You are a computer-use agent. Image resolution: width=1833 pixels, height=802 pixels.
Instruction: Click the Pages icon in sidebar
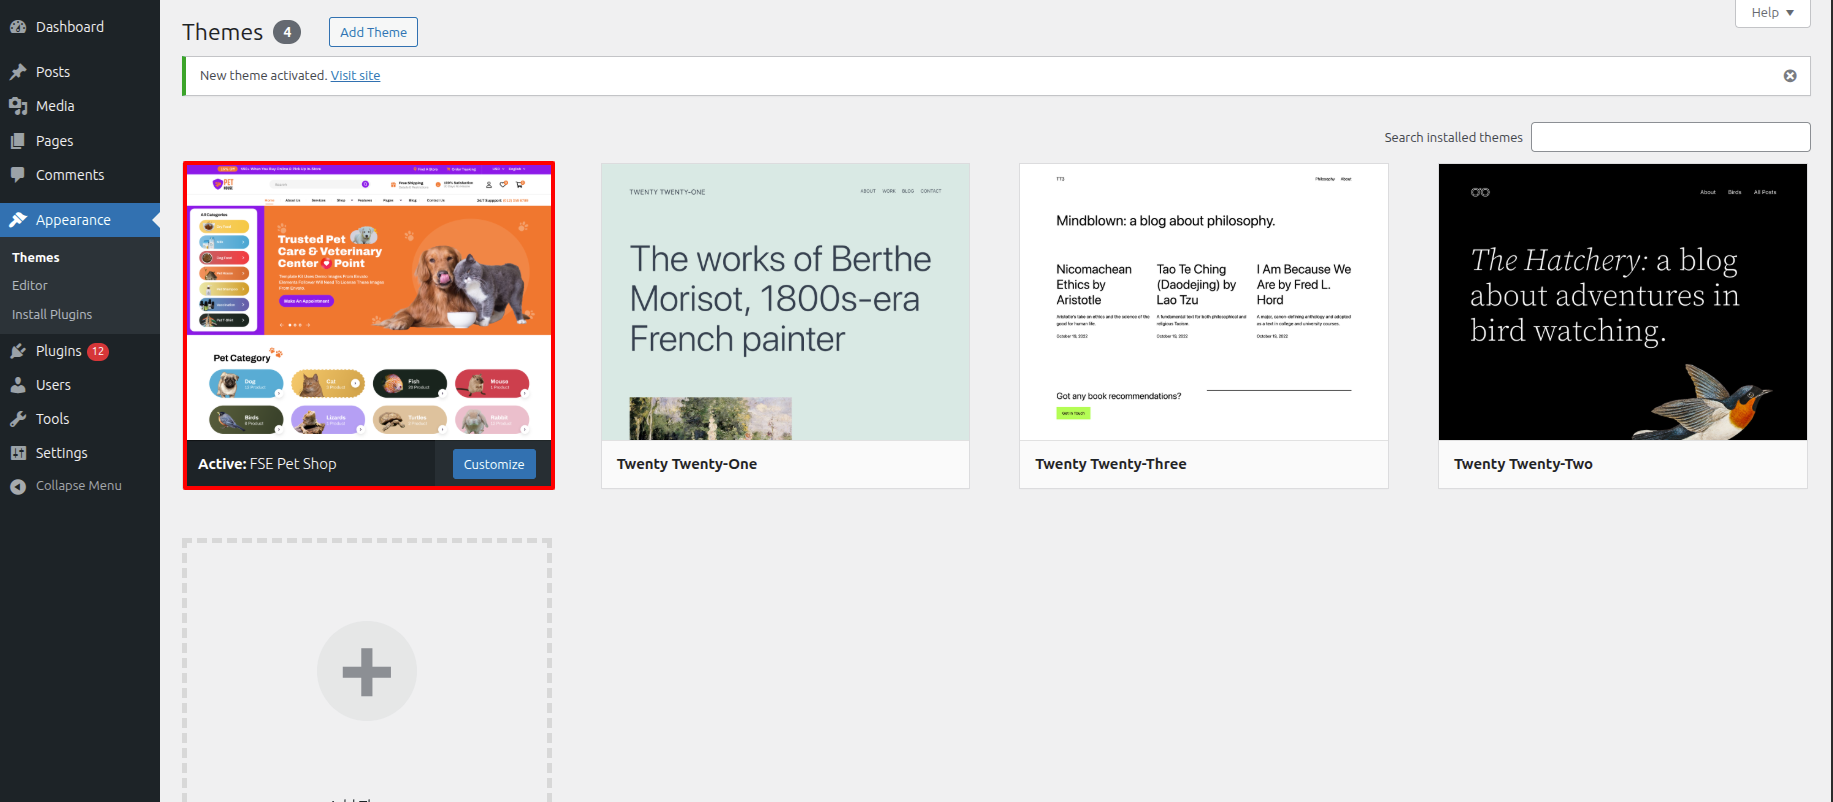click(x=18, y=141)
